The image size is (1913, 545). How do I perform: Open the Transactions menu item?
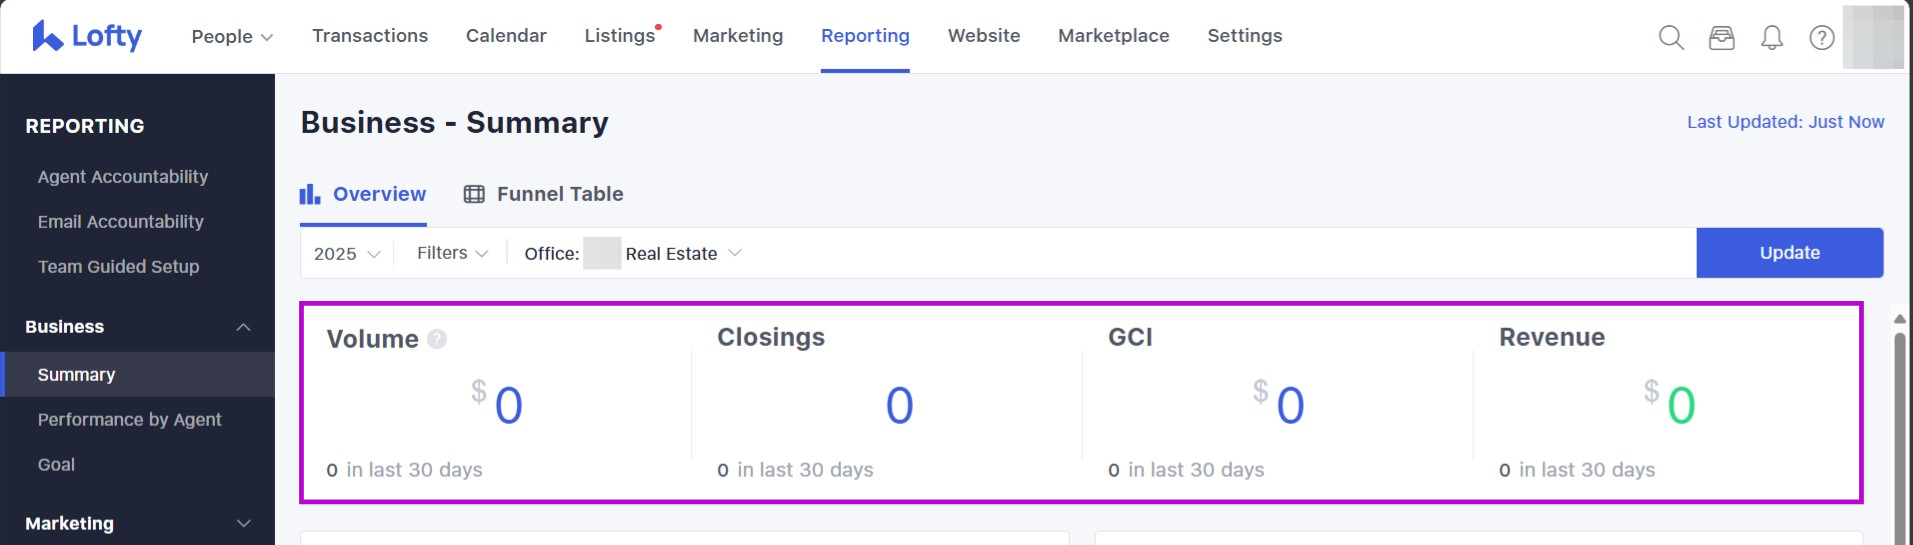click(x=370, y=36)
